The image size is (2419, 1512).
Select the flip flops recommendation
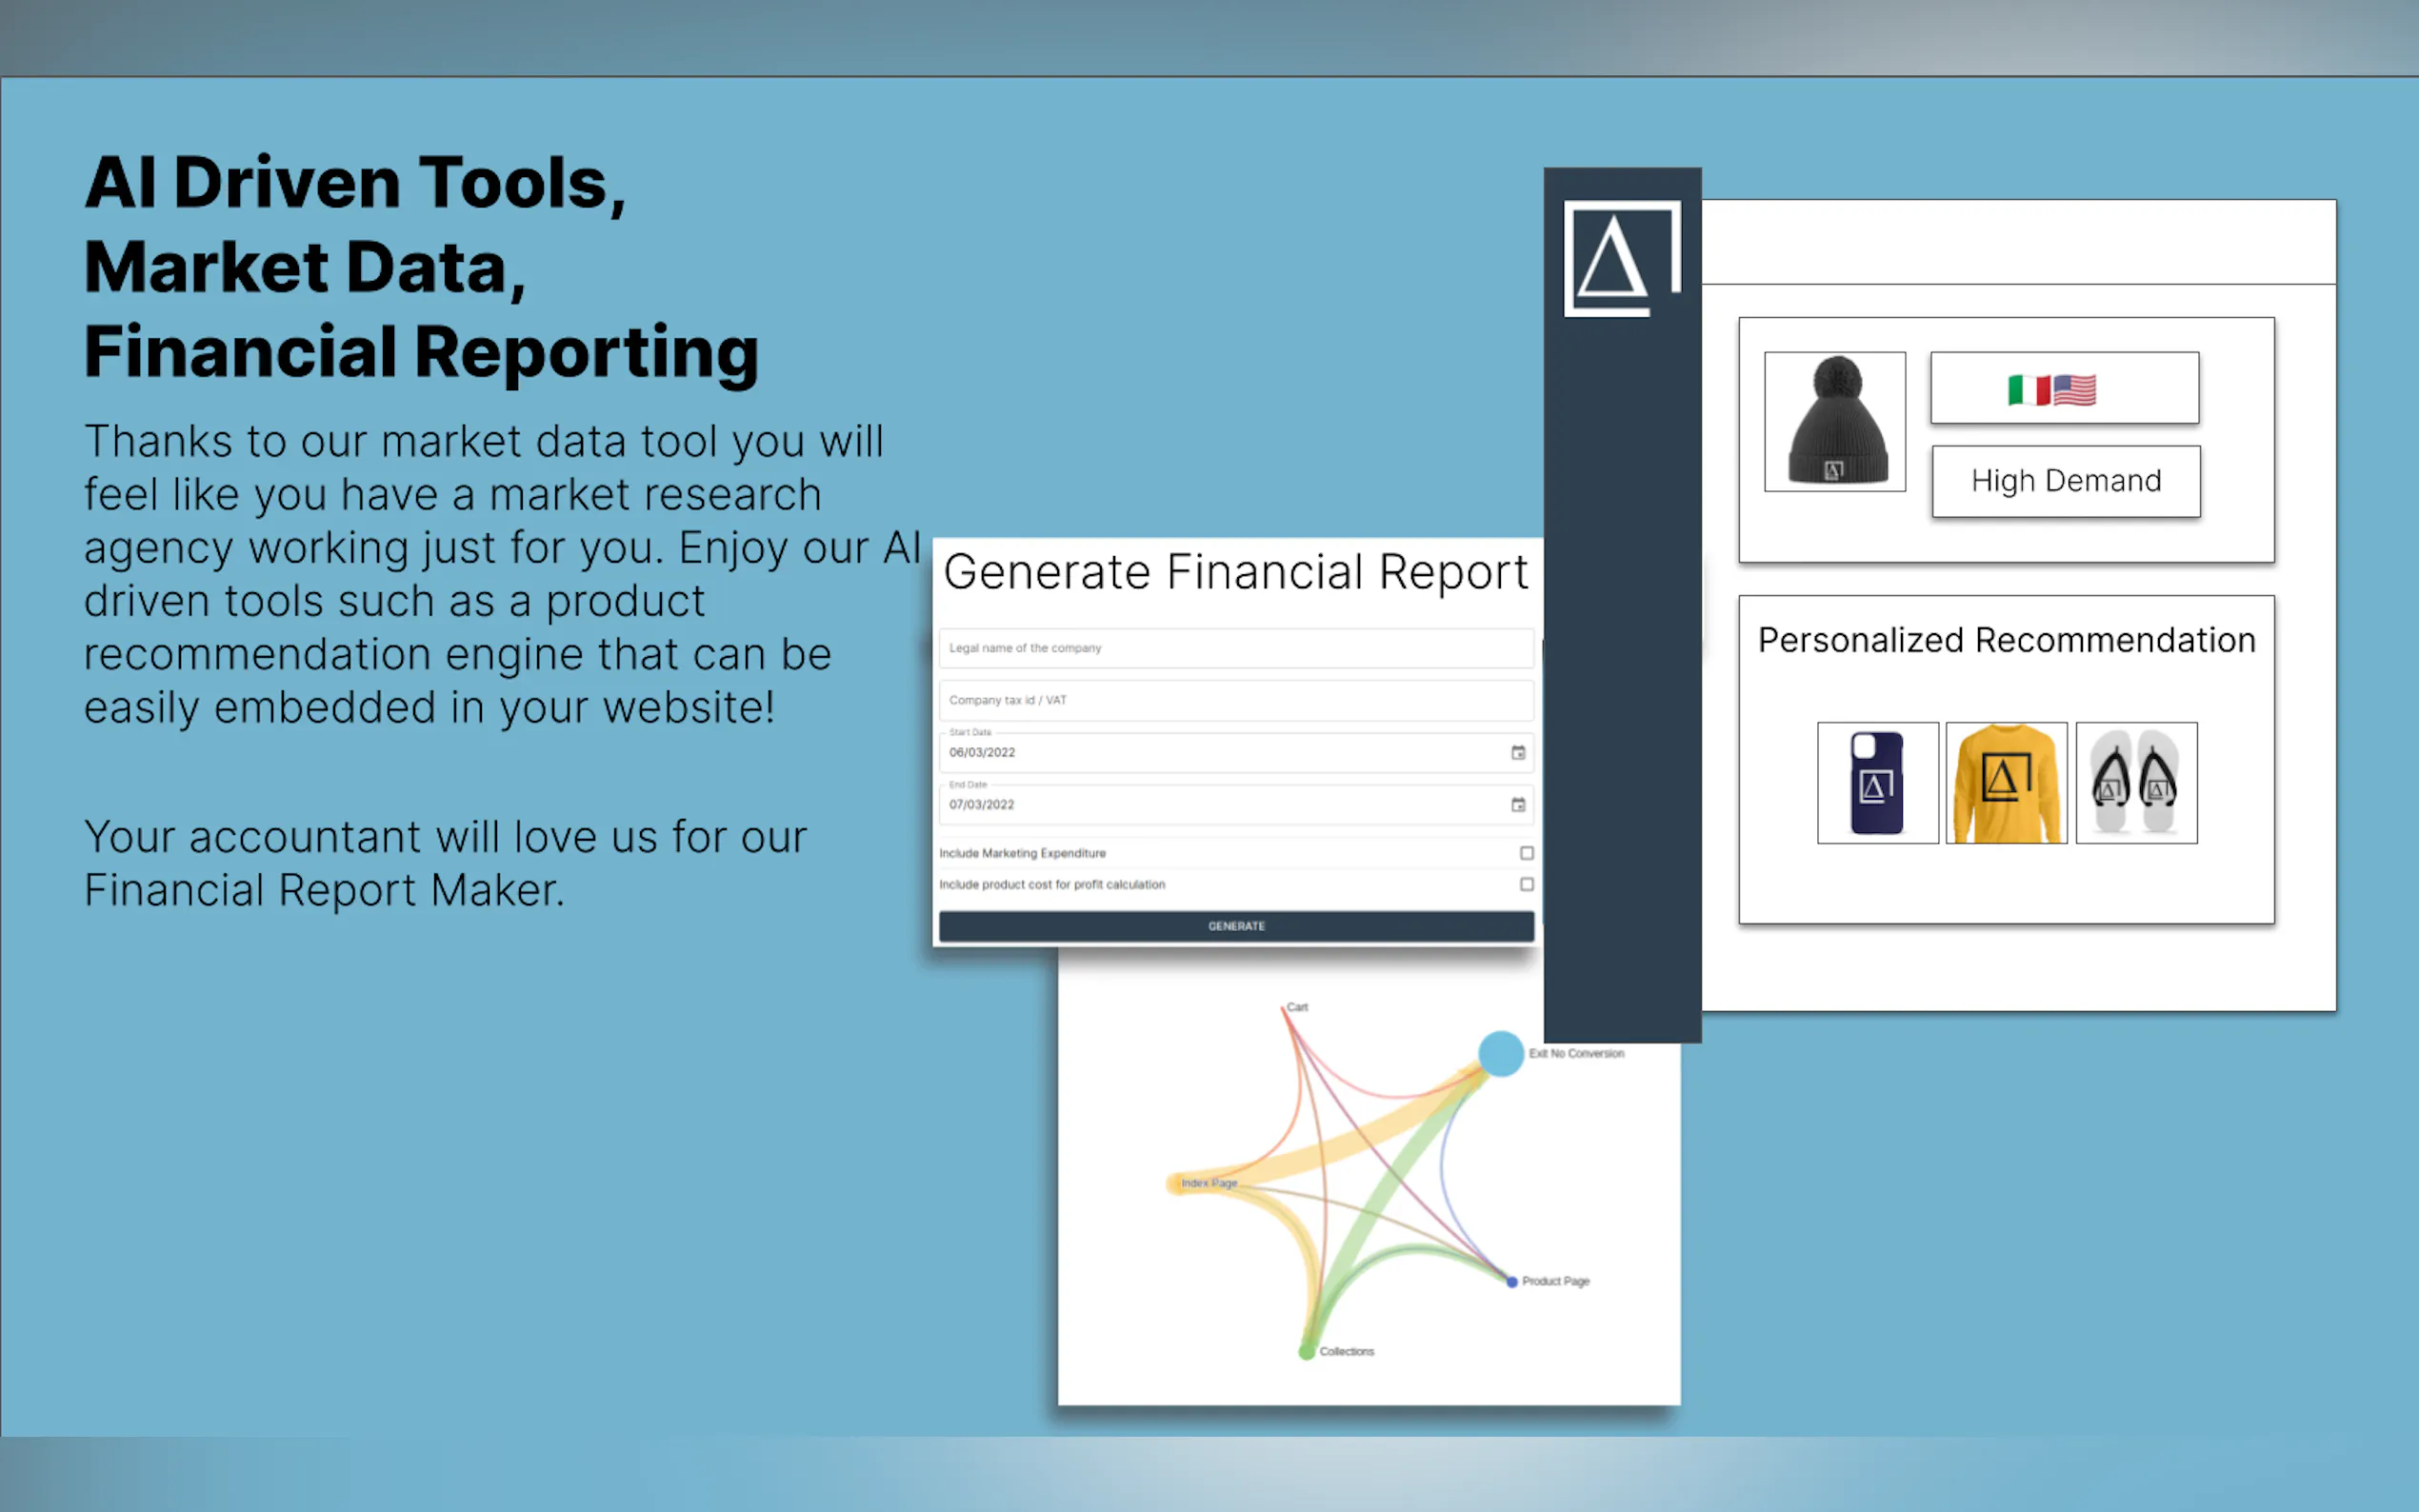click(x=2136, y=783)
